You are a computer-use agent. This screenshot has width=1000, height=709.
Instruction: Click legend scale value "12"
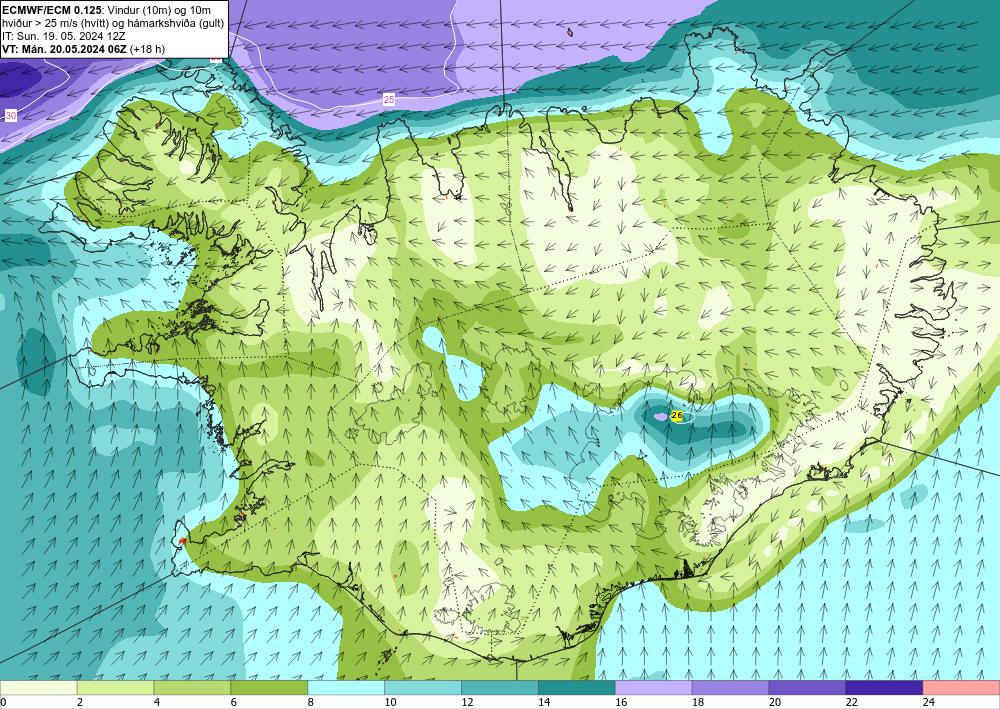pos(467,702)
